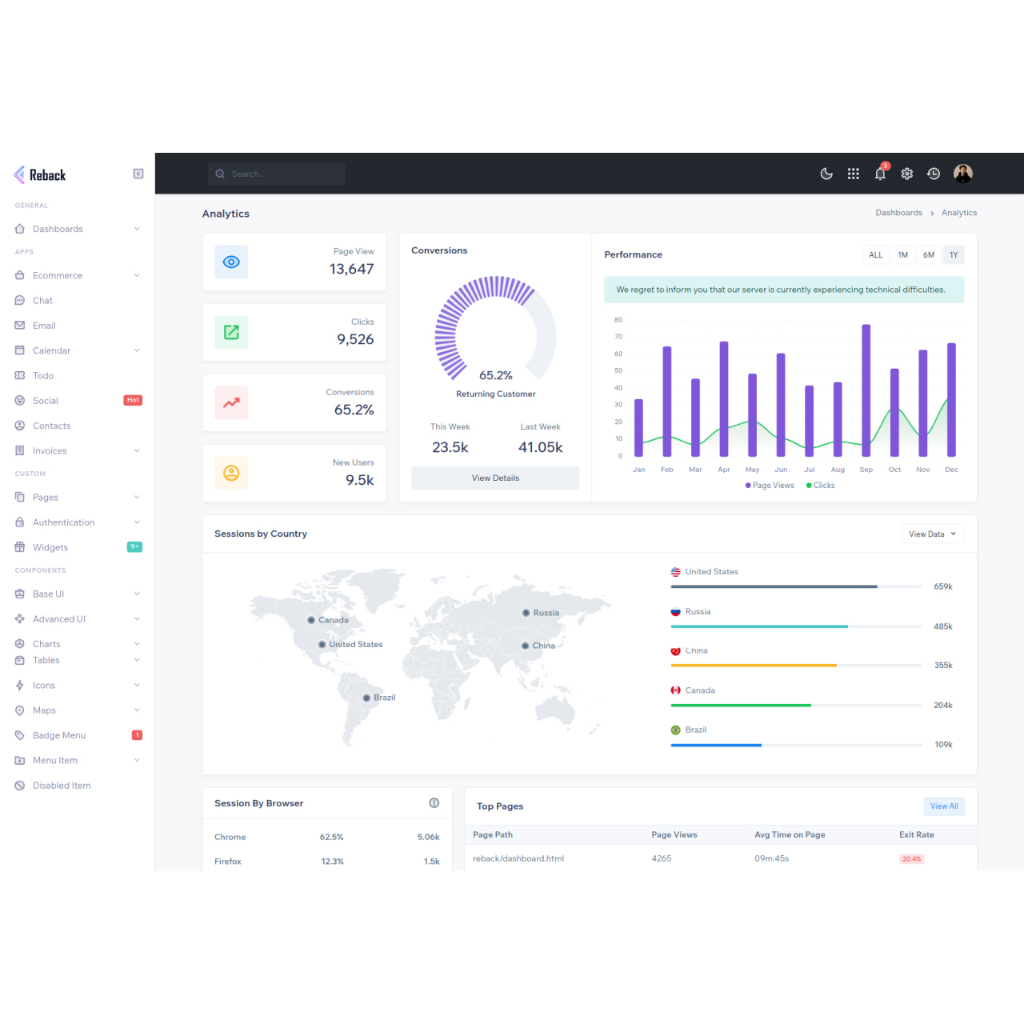Open user profile avatar

tap(963, 173)
